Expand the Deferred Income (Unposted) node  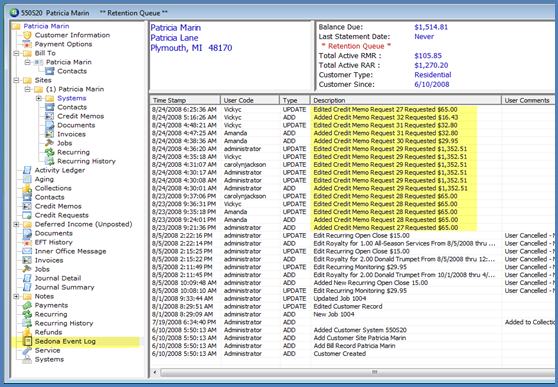(x=16, y=224)
